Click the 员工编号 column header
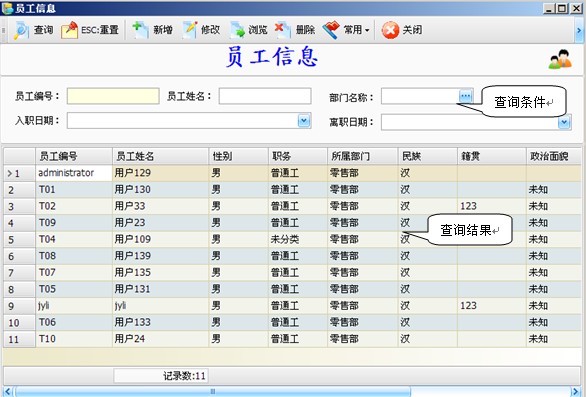The image size is (586, 397). pos(74,156)
